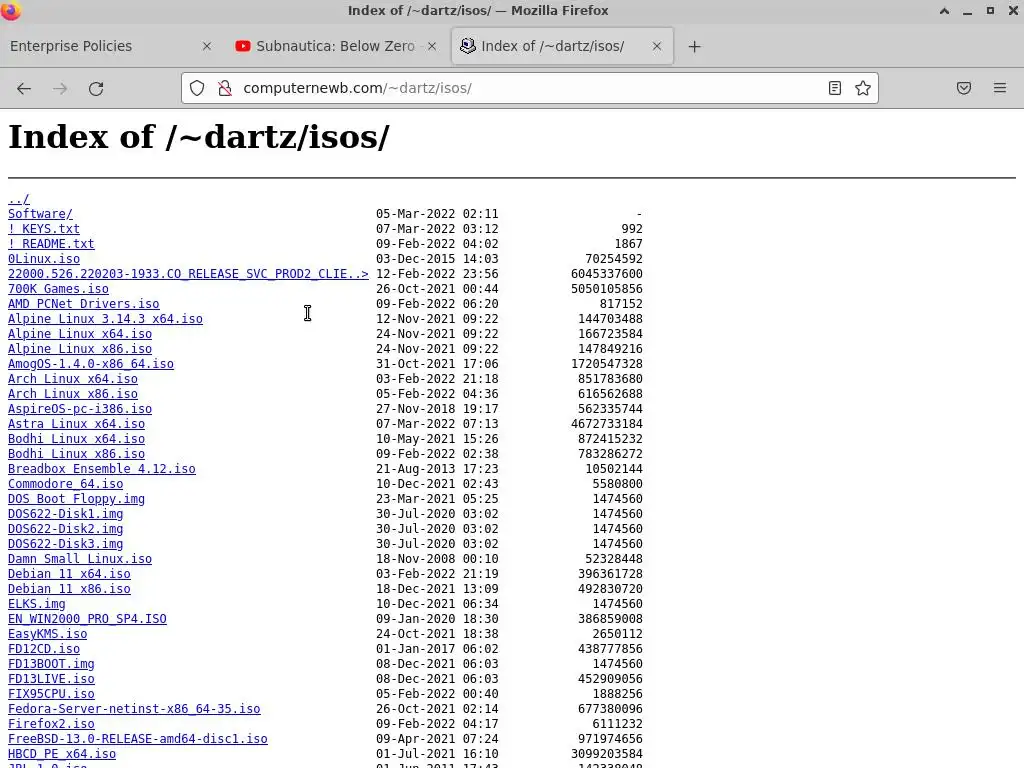The height and width of the screenshot is (768, 1024).
Task: Close the Index of /~dartz/isos/ tab
Action: (657, 46)
